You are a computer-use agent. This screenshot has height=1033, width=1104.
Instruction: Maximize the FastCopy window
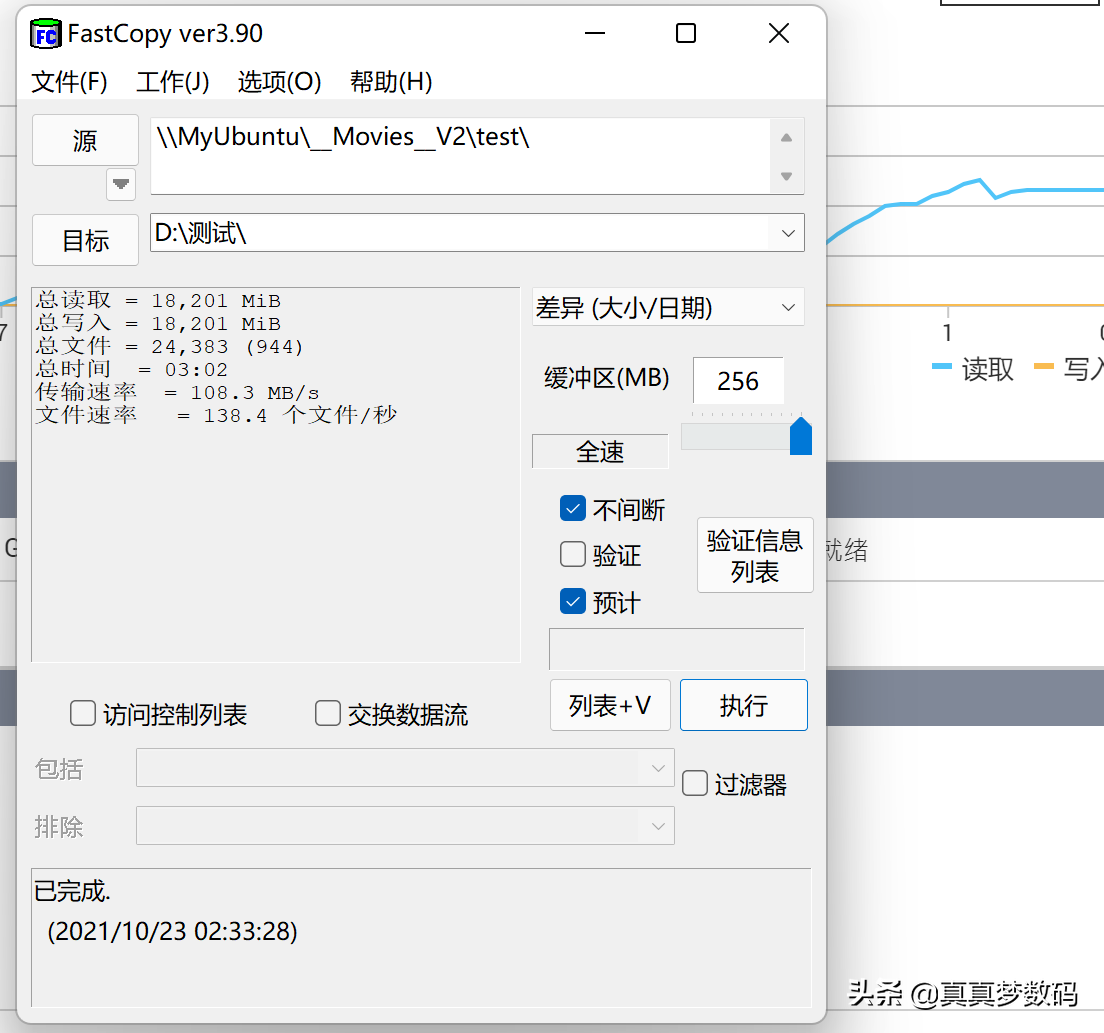click(x=686, y=34)
